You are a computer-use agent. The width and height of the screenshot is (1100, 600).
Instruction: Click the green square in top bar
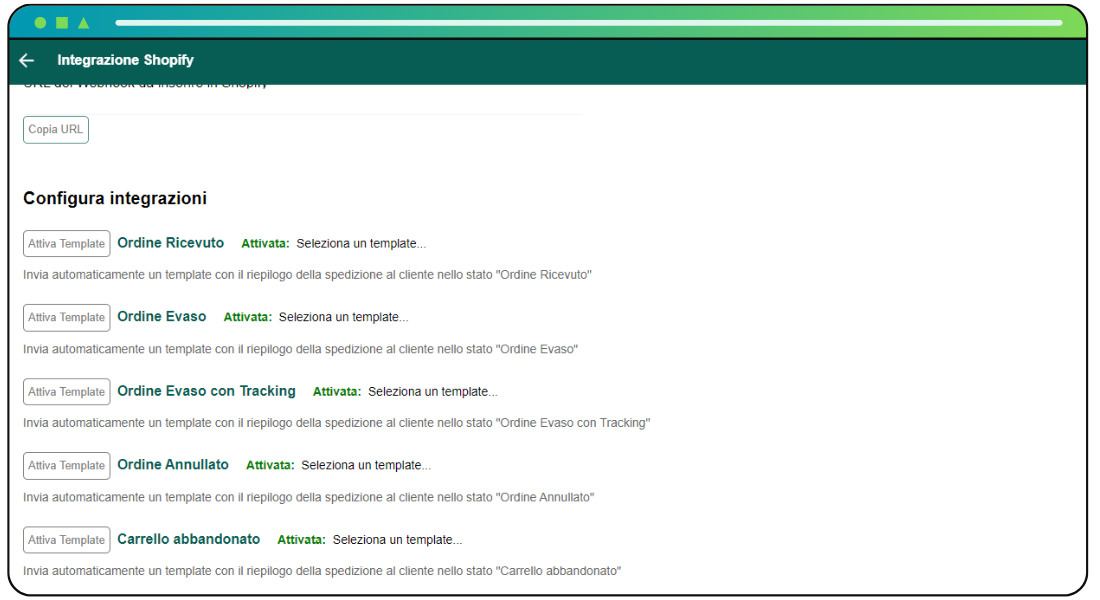(62, 23)
